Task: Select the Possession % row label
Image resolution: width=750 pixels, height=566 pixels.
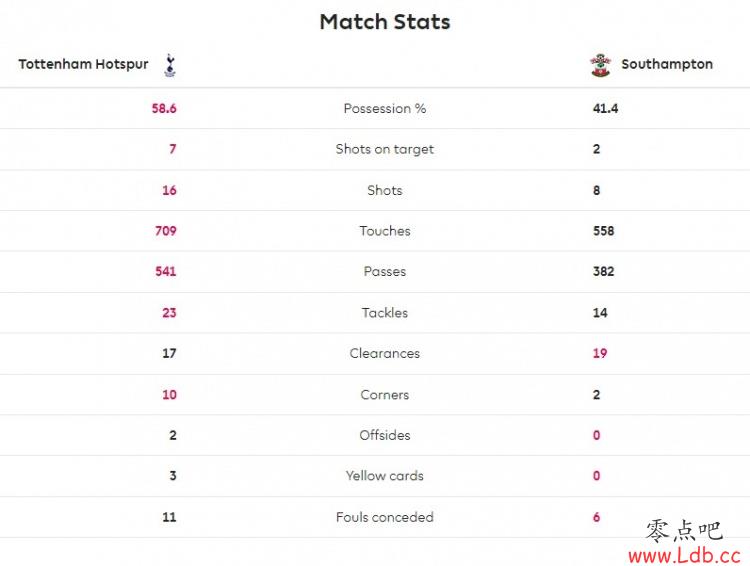Action: [385, 109]
